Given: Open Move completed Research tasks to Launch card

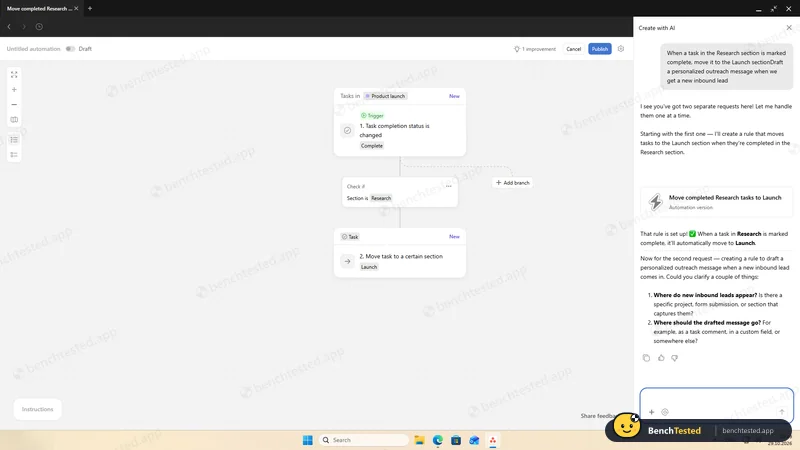Looking at the screenshot, I should point(716,202).
